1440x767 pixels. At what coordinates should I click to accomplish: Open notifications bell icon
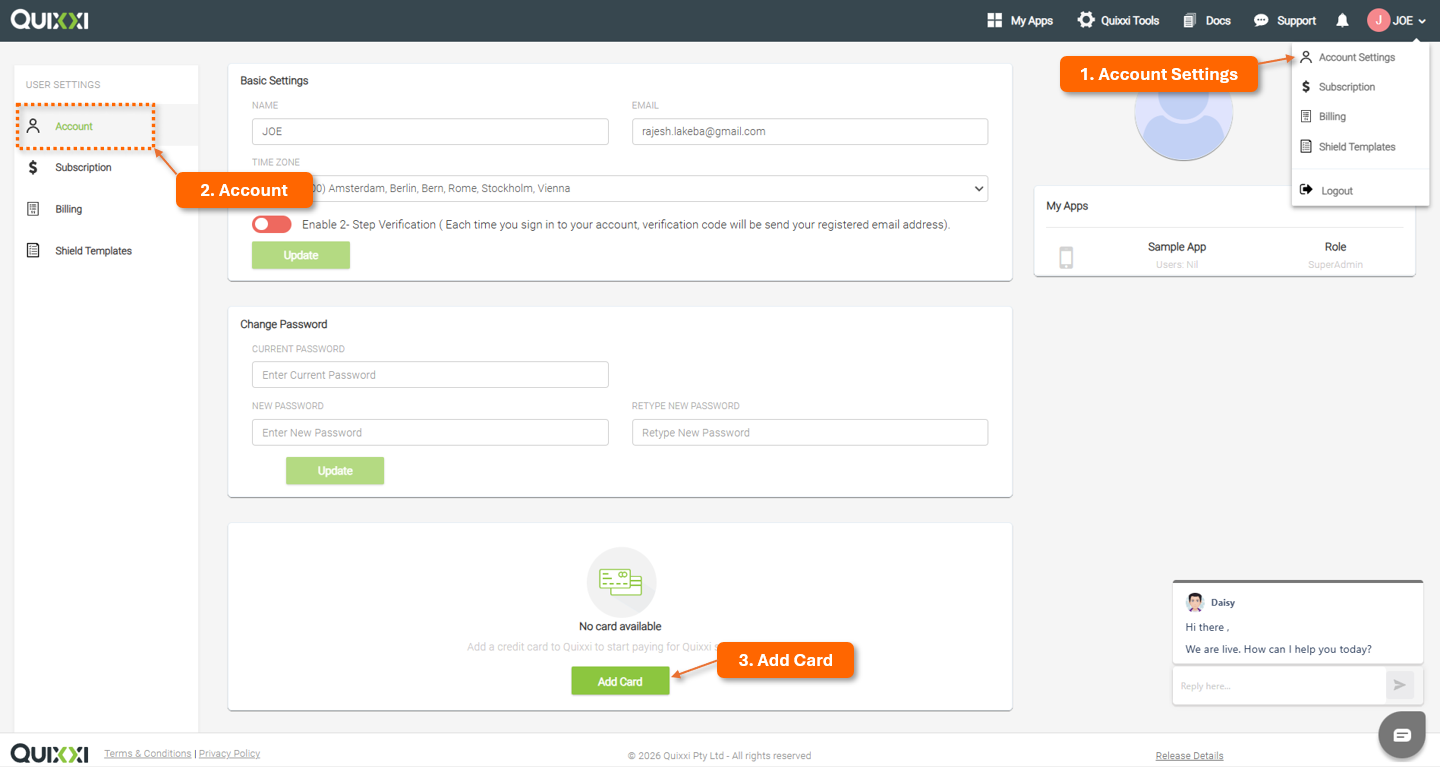coord(1342,20)
